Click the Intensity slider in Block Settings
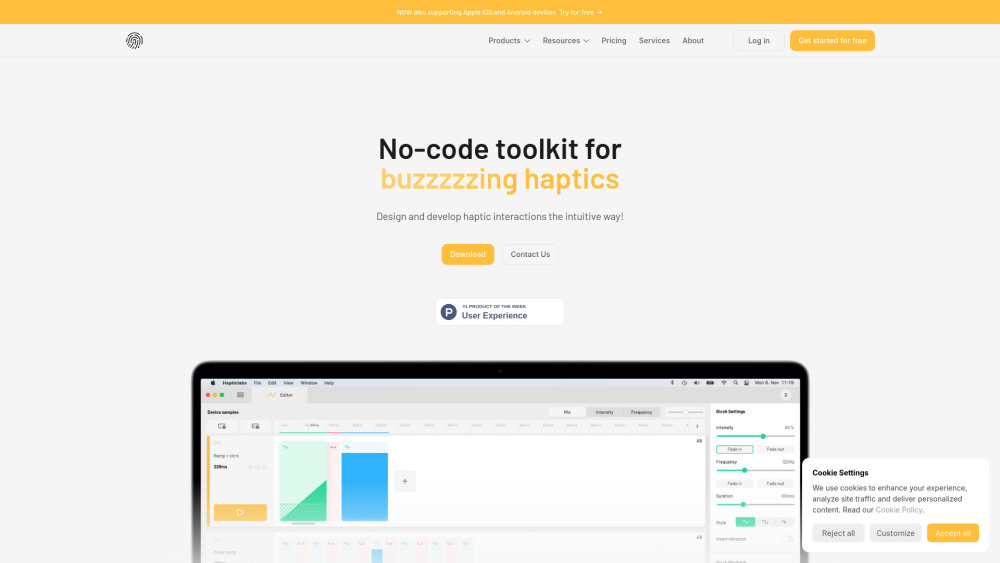 tap(762, 436)
